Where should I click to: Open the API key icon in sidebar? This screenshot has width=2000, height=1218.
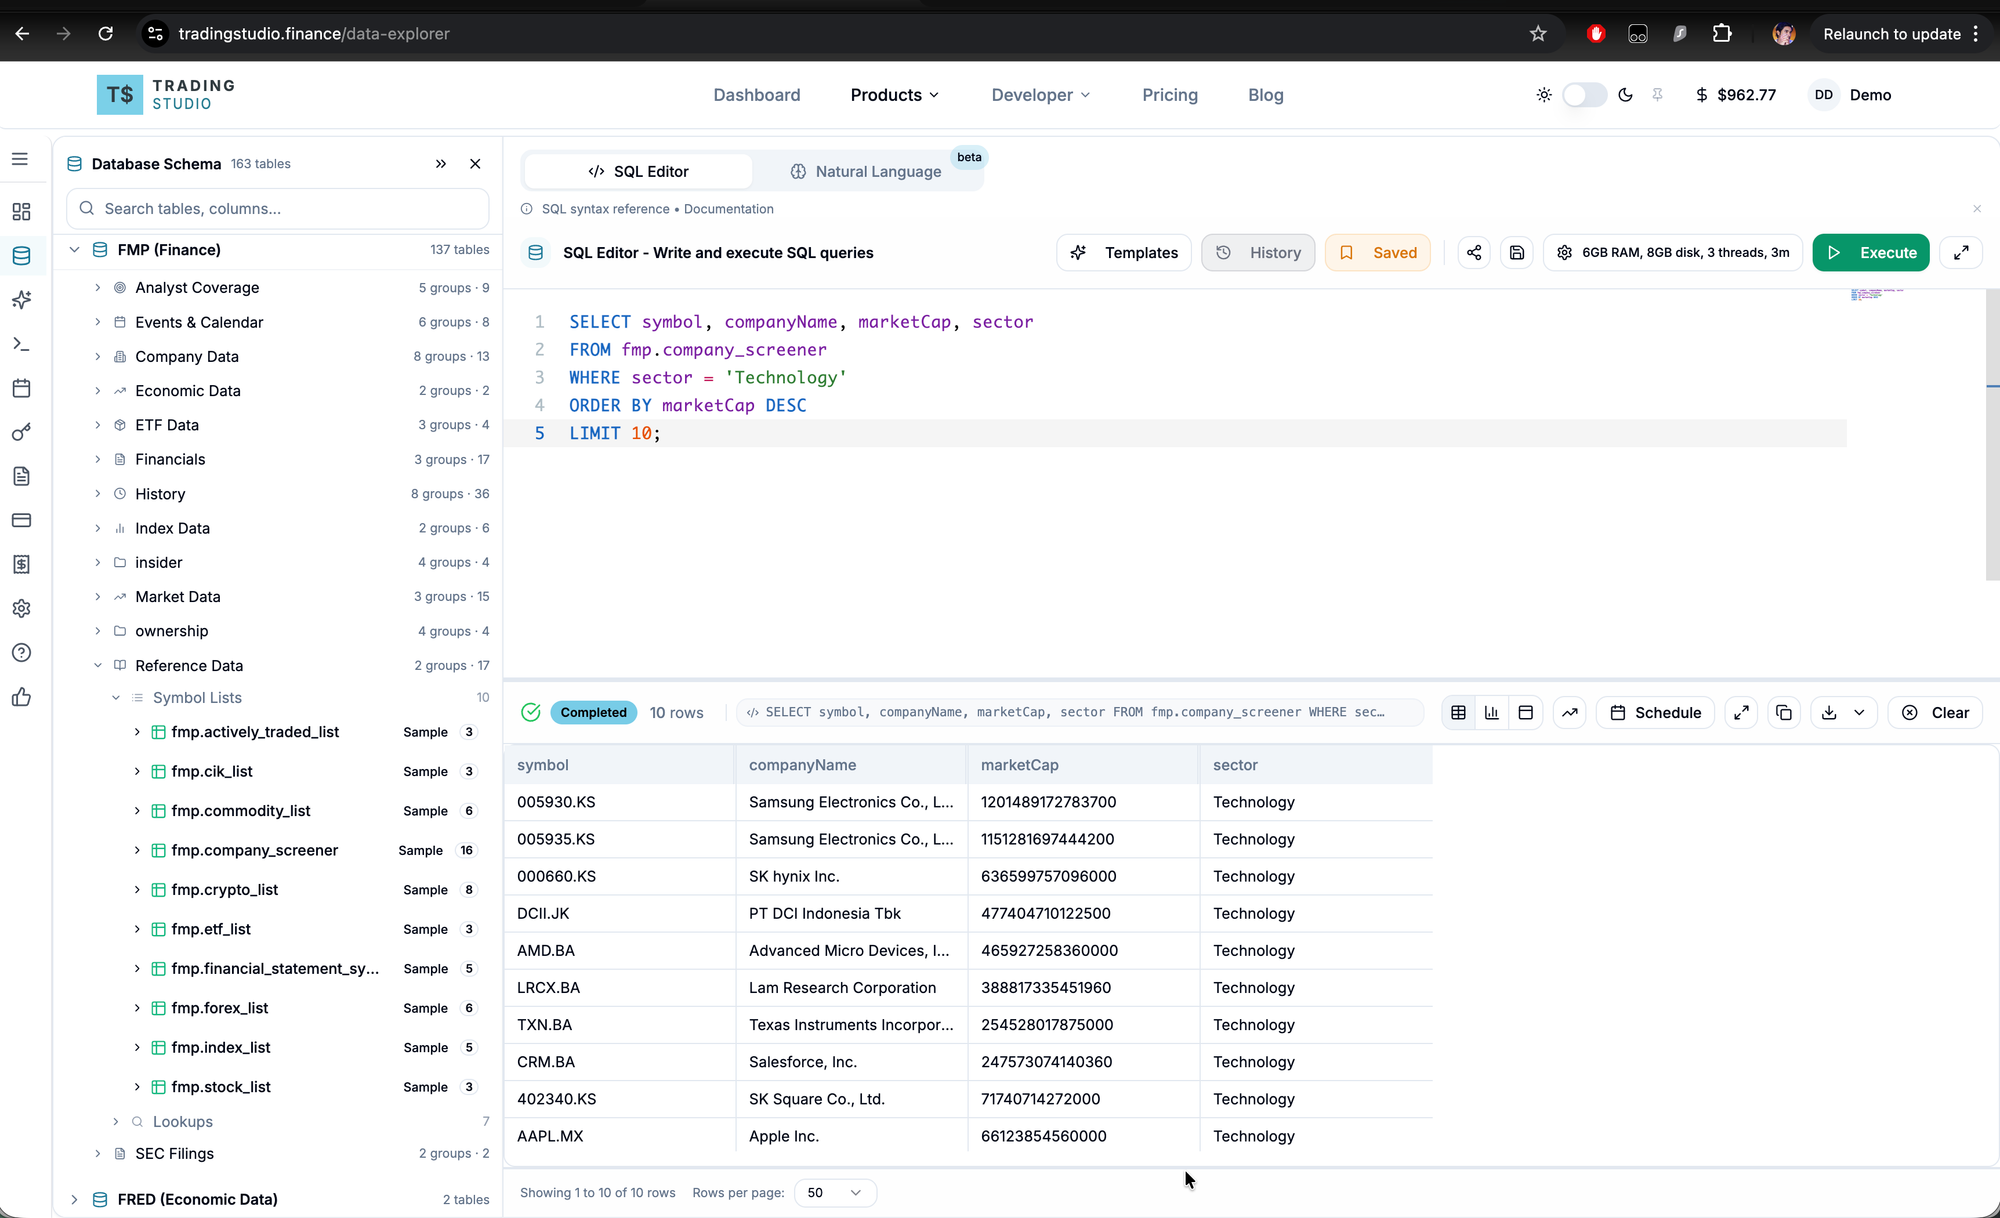21,432
